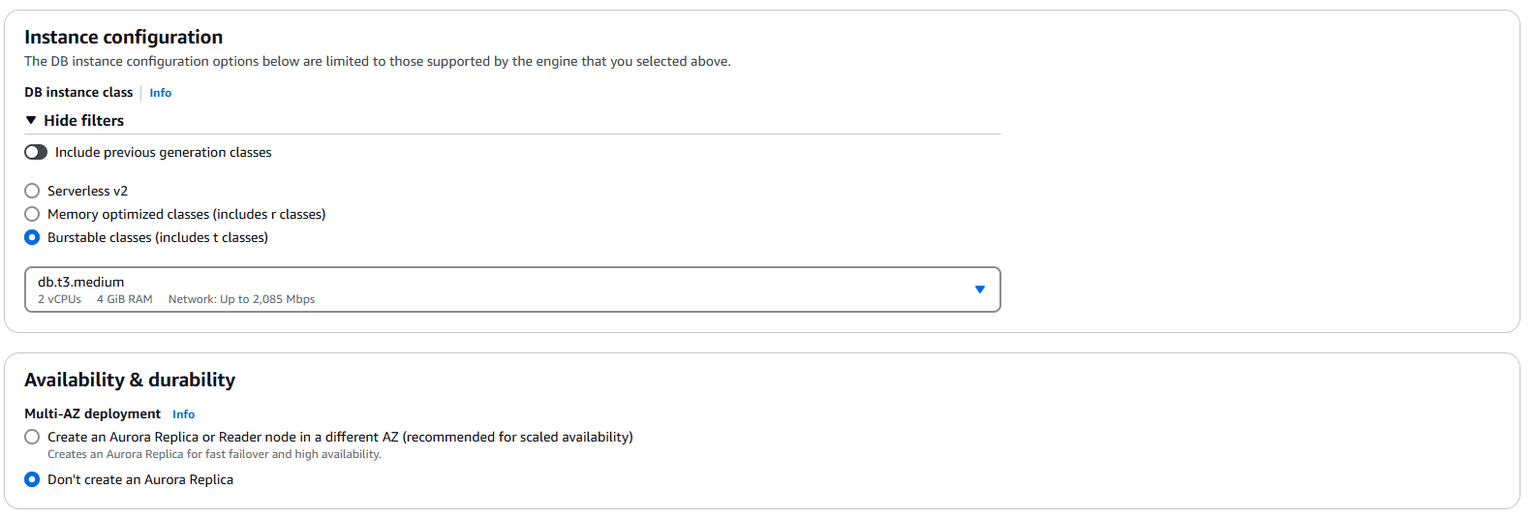Viewport: 1536px width, 517px height.
Task: Choose Create an Aurora Replica option
Action: point(32,437)
